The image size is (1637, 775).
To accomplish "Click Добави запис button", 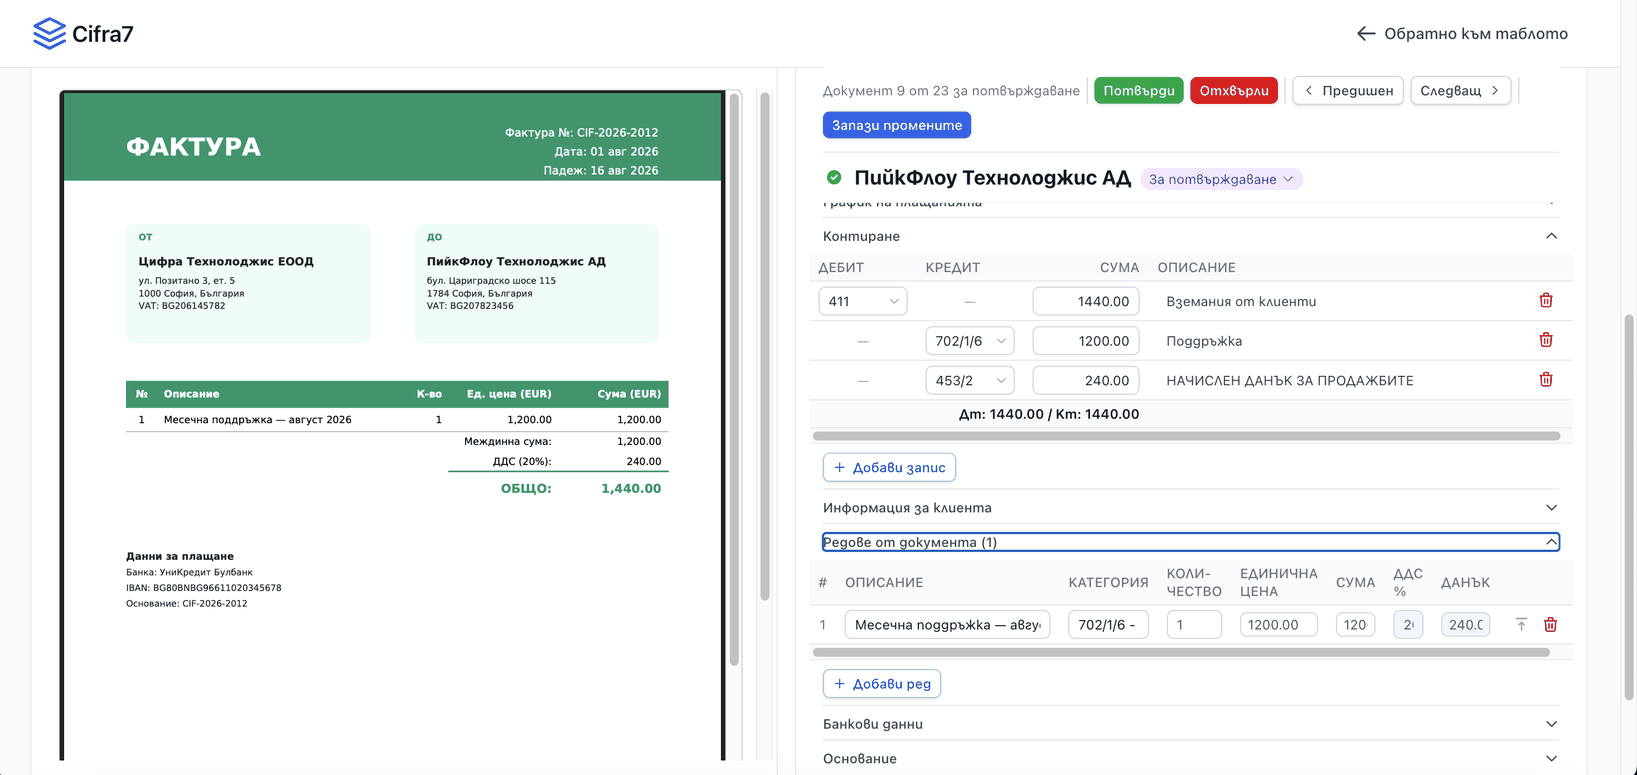I will [889, 467].
